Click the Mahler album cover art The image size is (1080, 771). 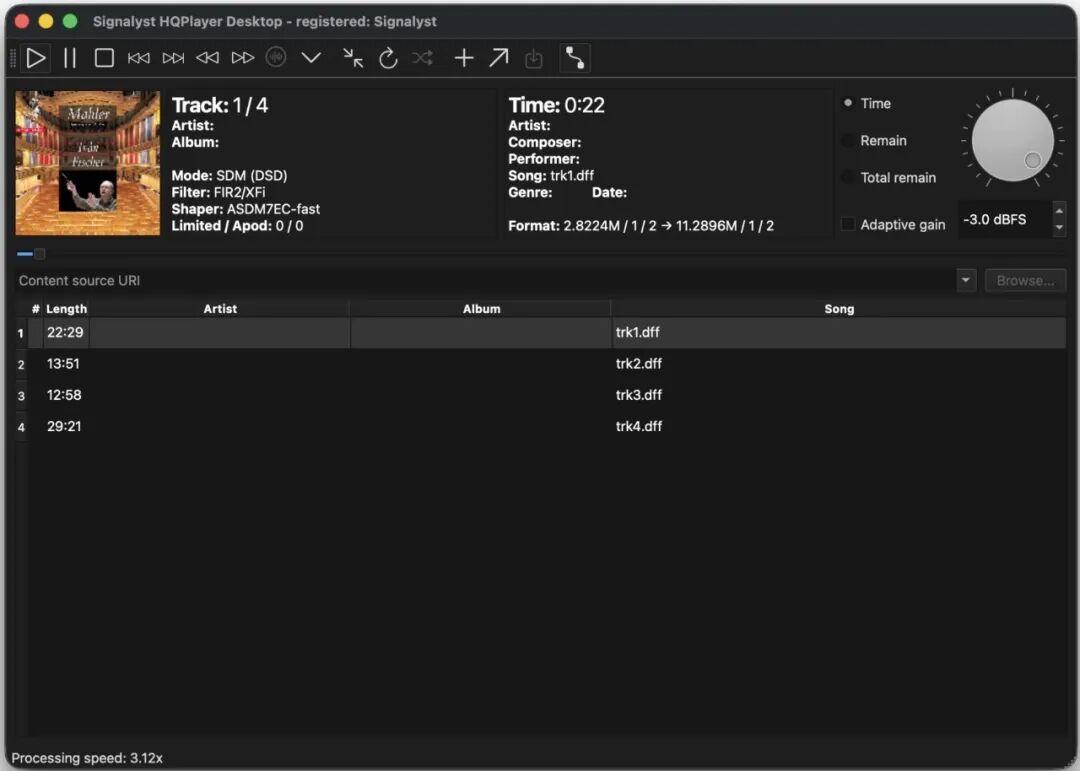[x=87, y=163]
